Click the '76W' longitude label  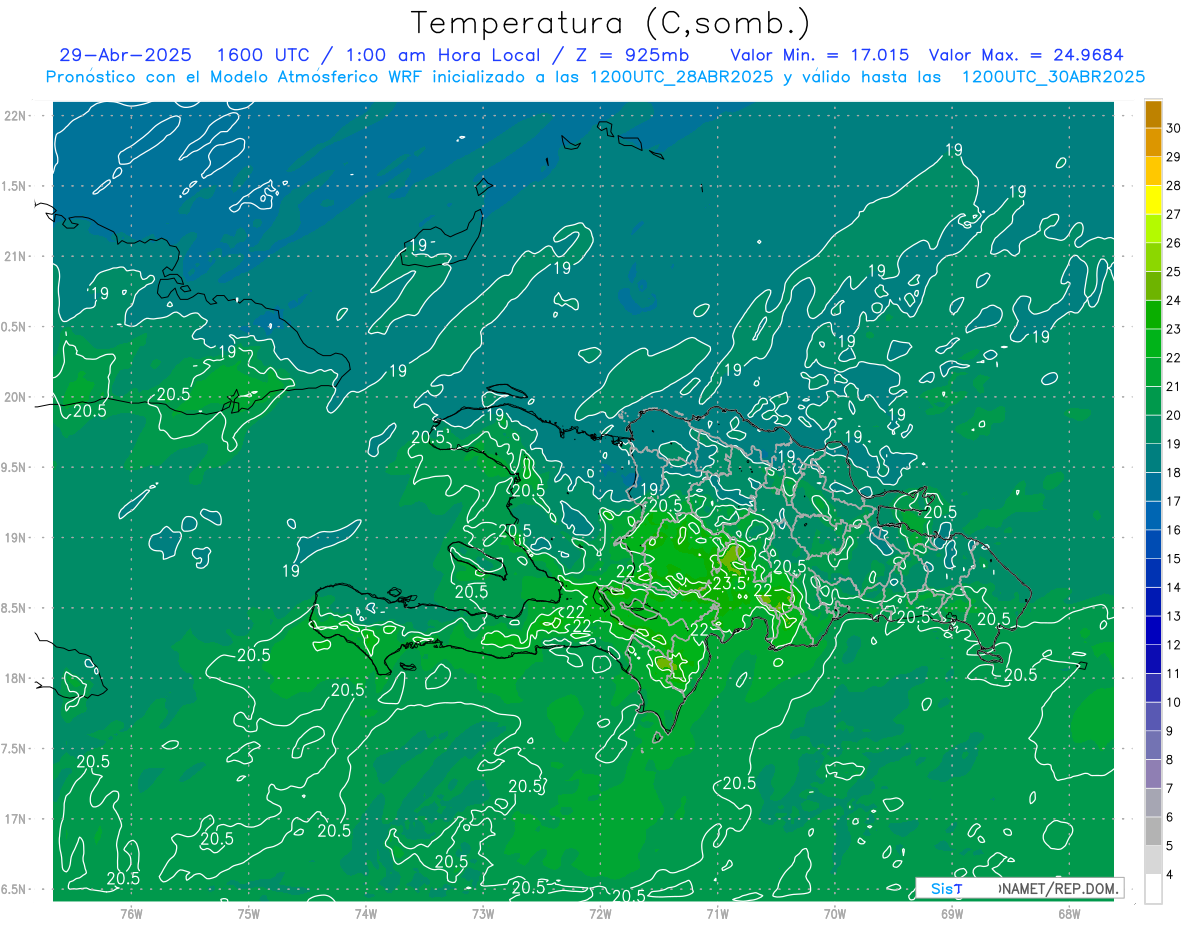(132, 913)
